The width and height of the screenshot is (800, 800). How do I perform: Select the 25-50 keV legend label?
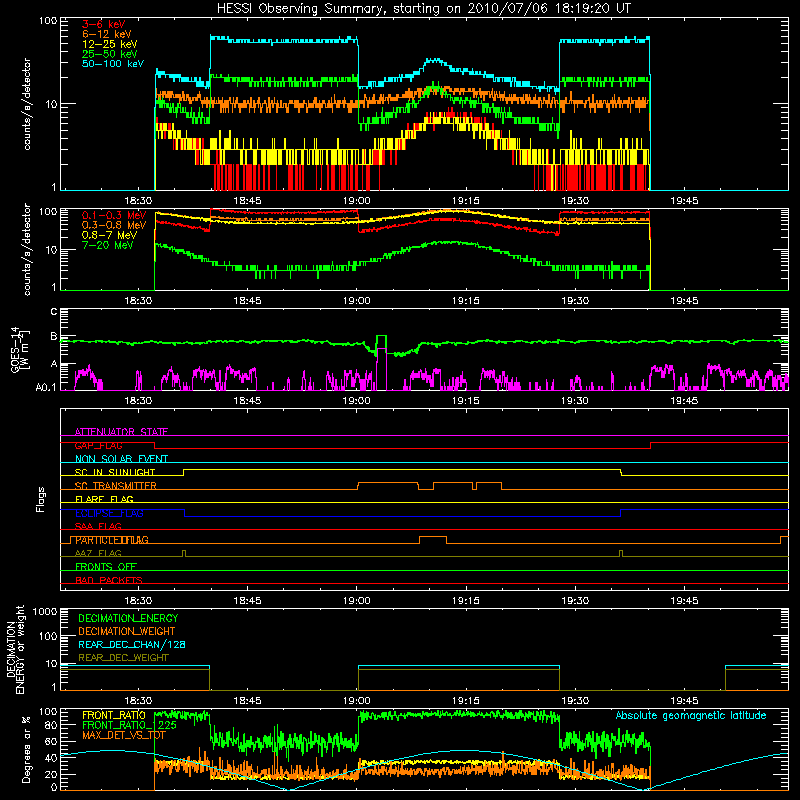[x=110, y=54]
